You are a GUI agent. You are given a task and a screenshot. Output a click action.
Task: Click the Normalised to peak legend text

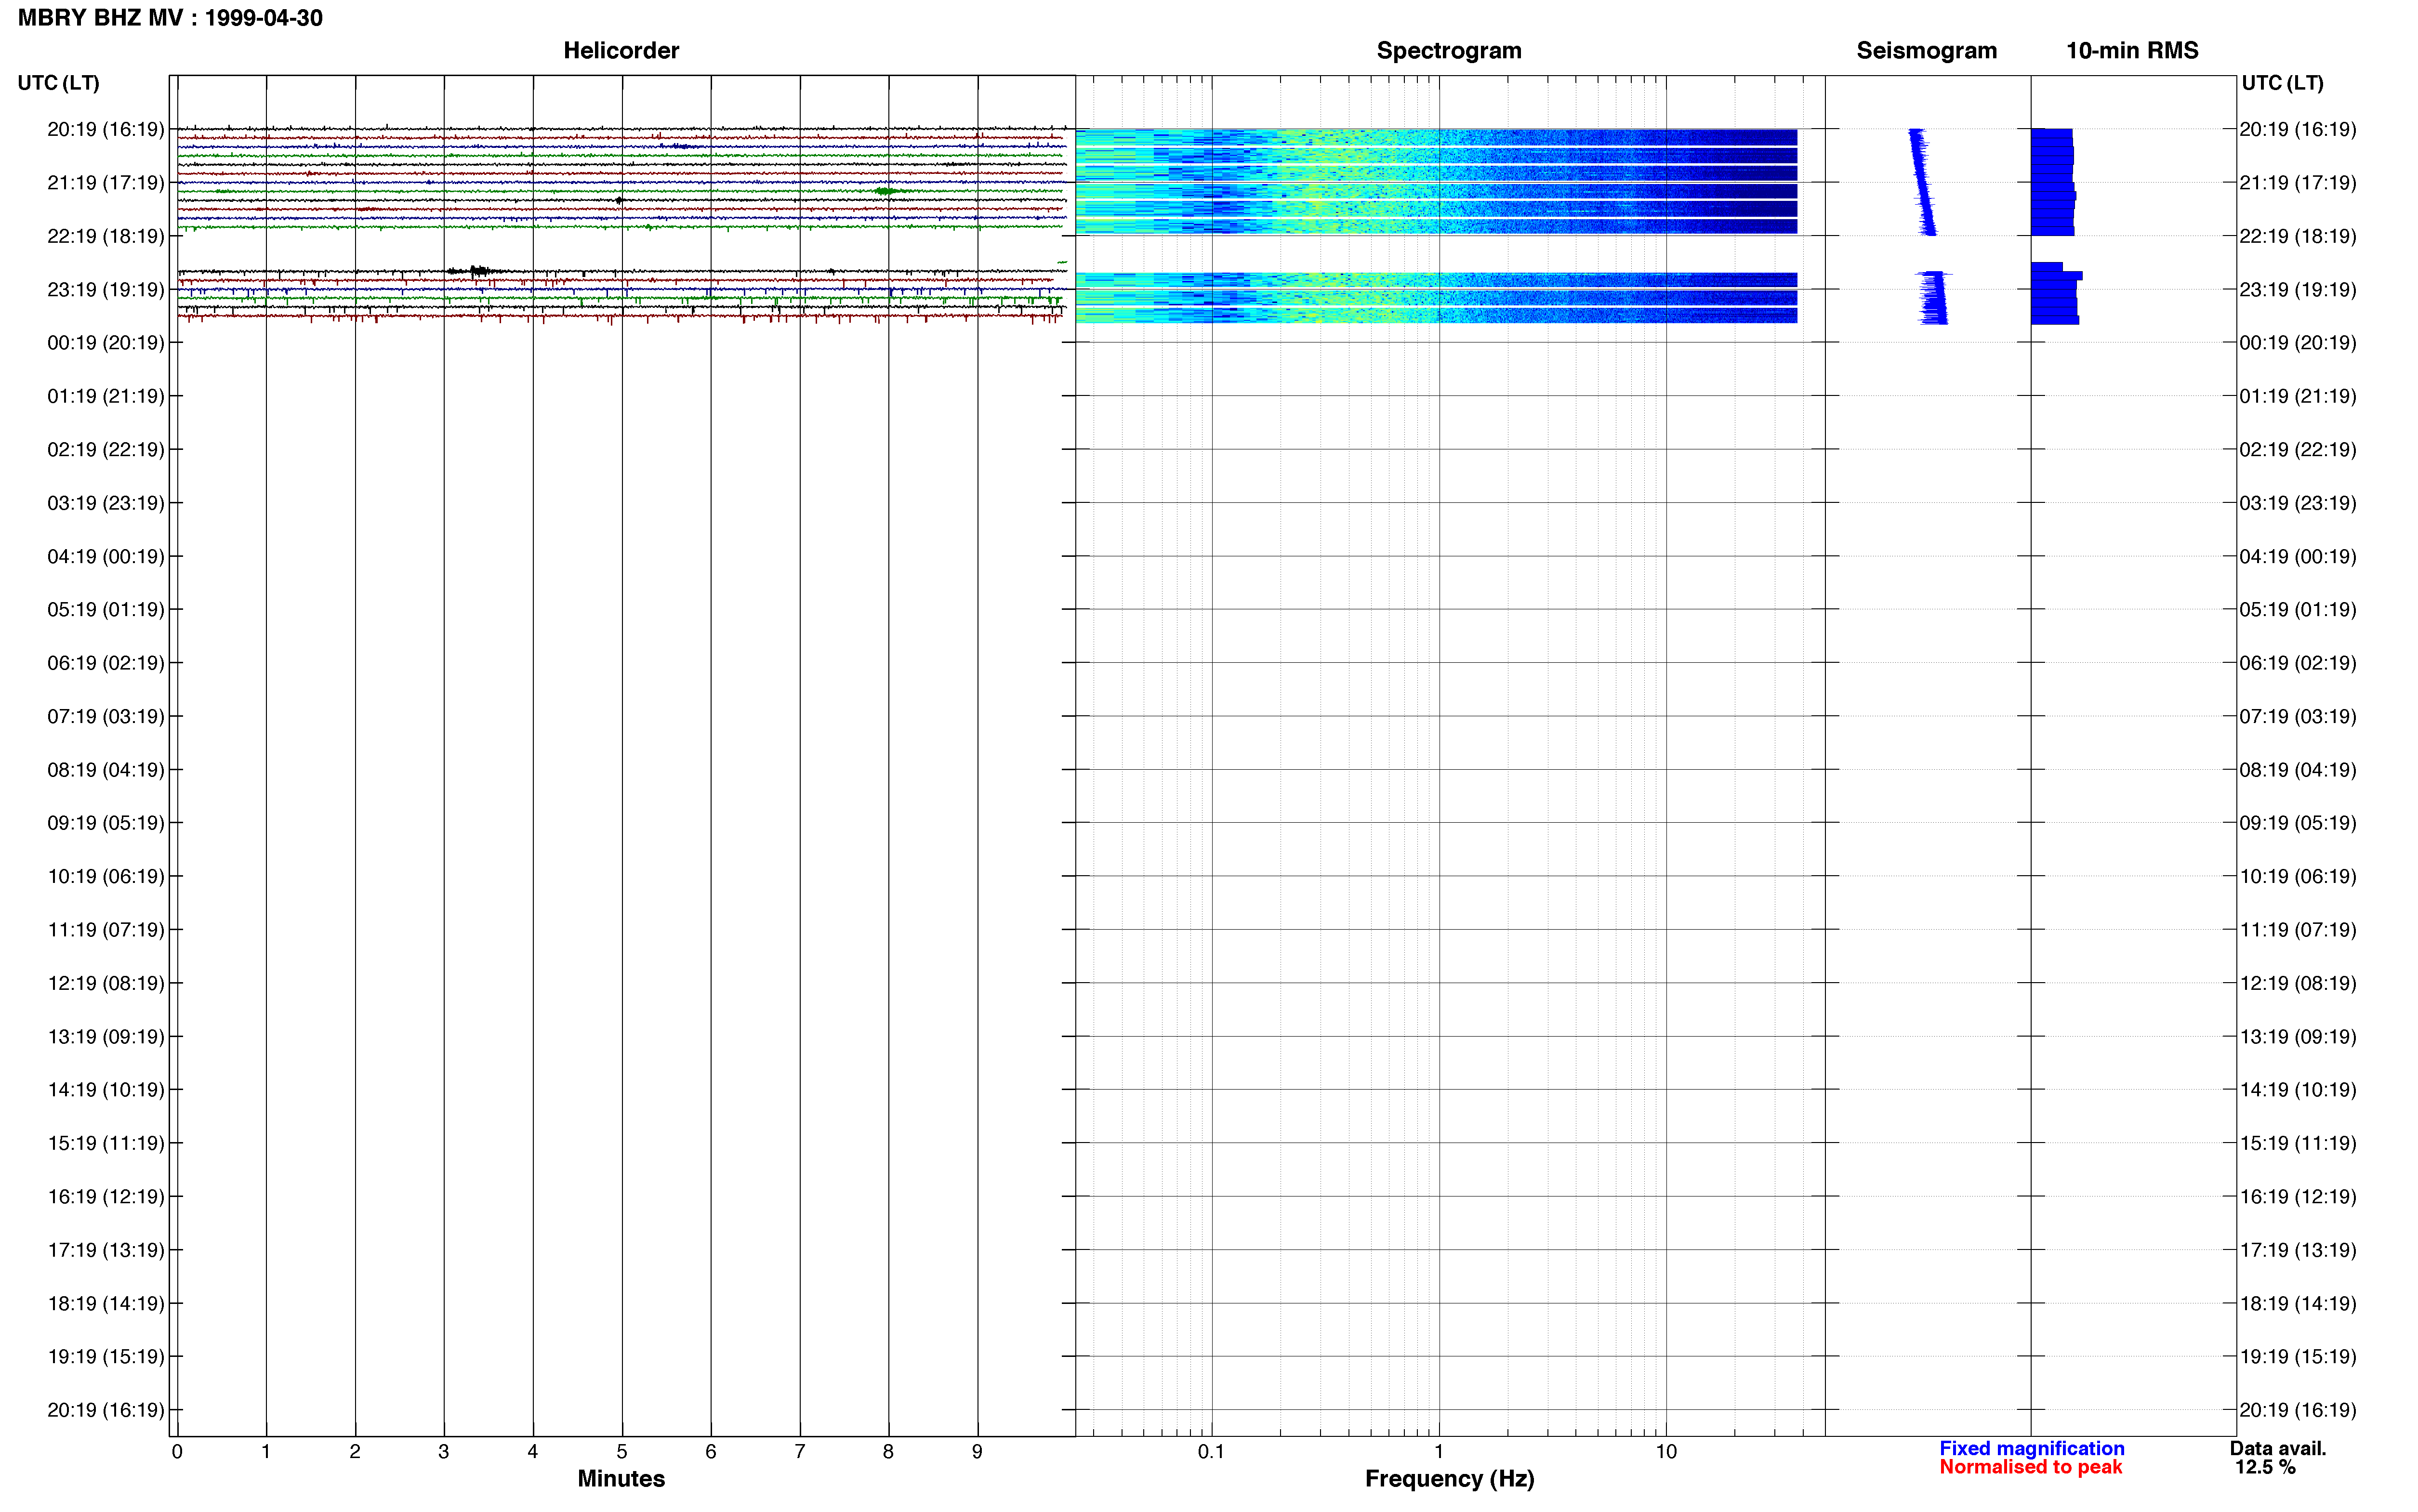[2030, 1467]
